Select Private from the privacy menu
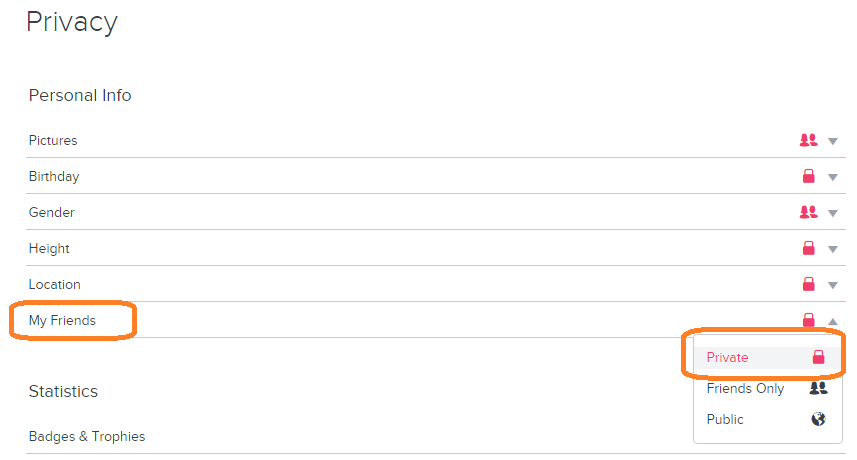 tap(728, 358)
